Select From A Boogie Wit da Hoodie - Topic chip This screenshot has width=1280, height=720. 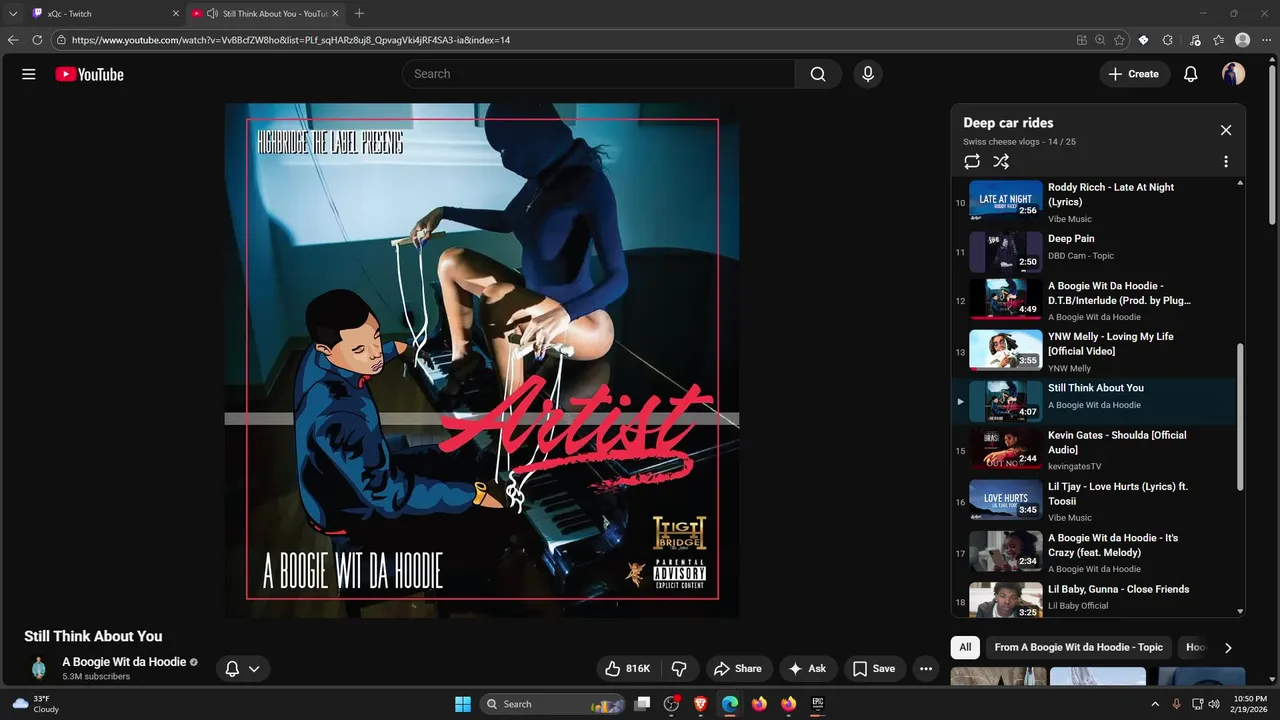[x=1078, y=647]
